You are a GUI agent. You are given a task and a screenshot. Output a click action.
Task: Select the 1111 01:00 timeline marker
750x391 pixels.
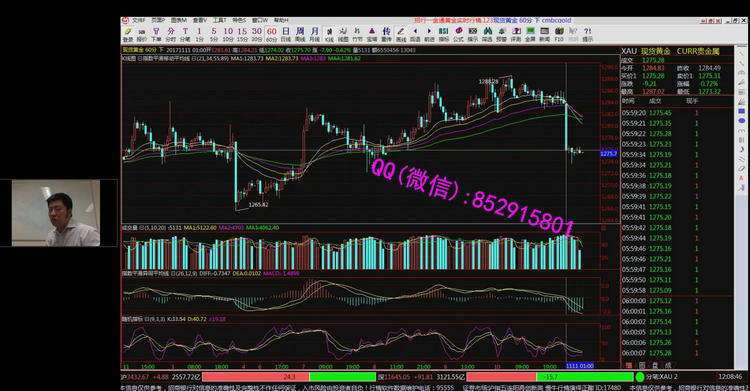[x=580, y=366]
